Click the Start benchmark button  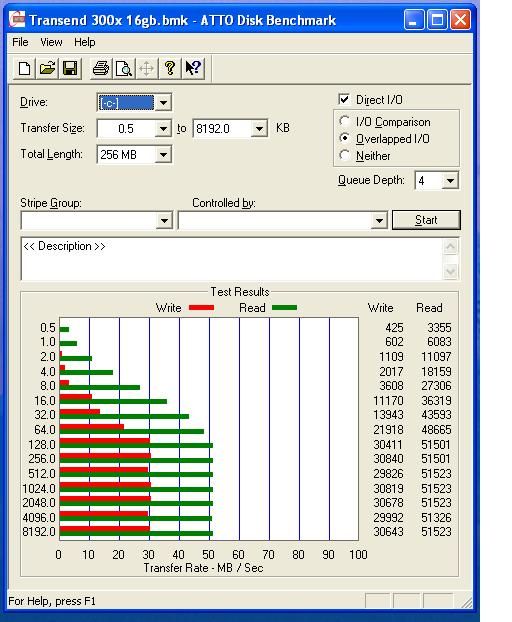tap(426, 220)
